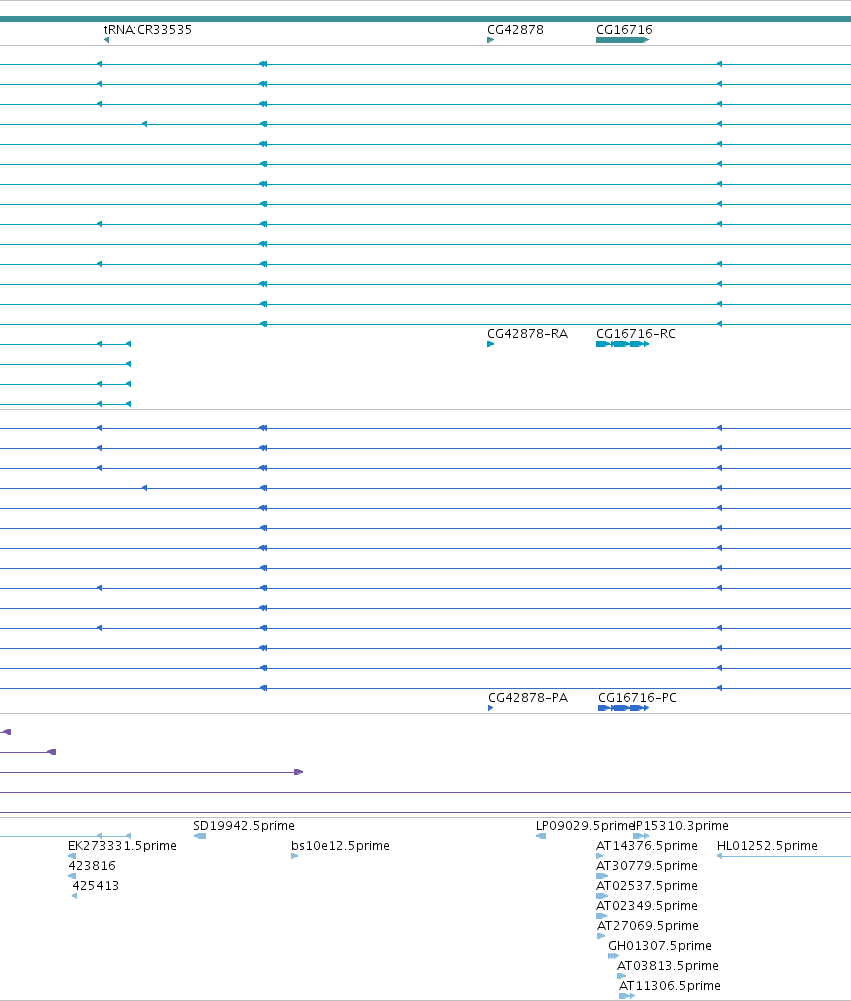Click the GH01307.5prime EST glyph
Image resolution: width=851 pixels, height=1001 pixels.
point(614,956)
